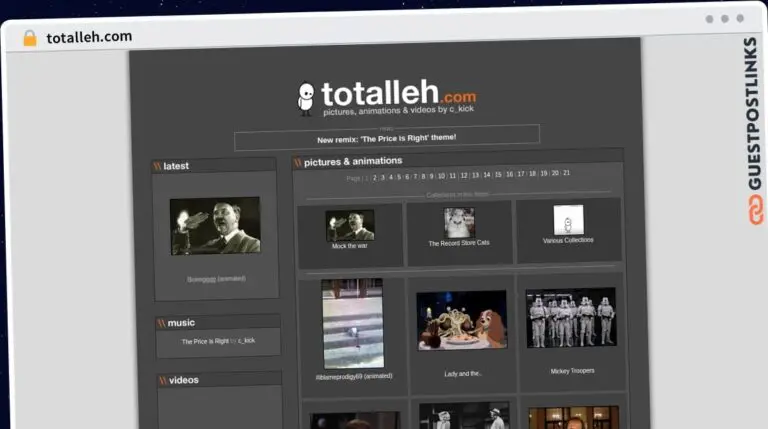Click the 'Various Collections' label

(568, 240)
